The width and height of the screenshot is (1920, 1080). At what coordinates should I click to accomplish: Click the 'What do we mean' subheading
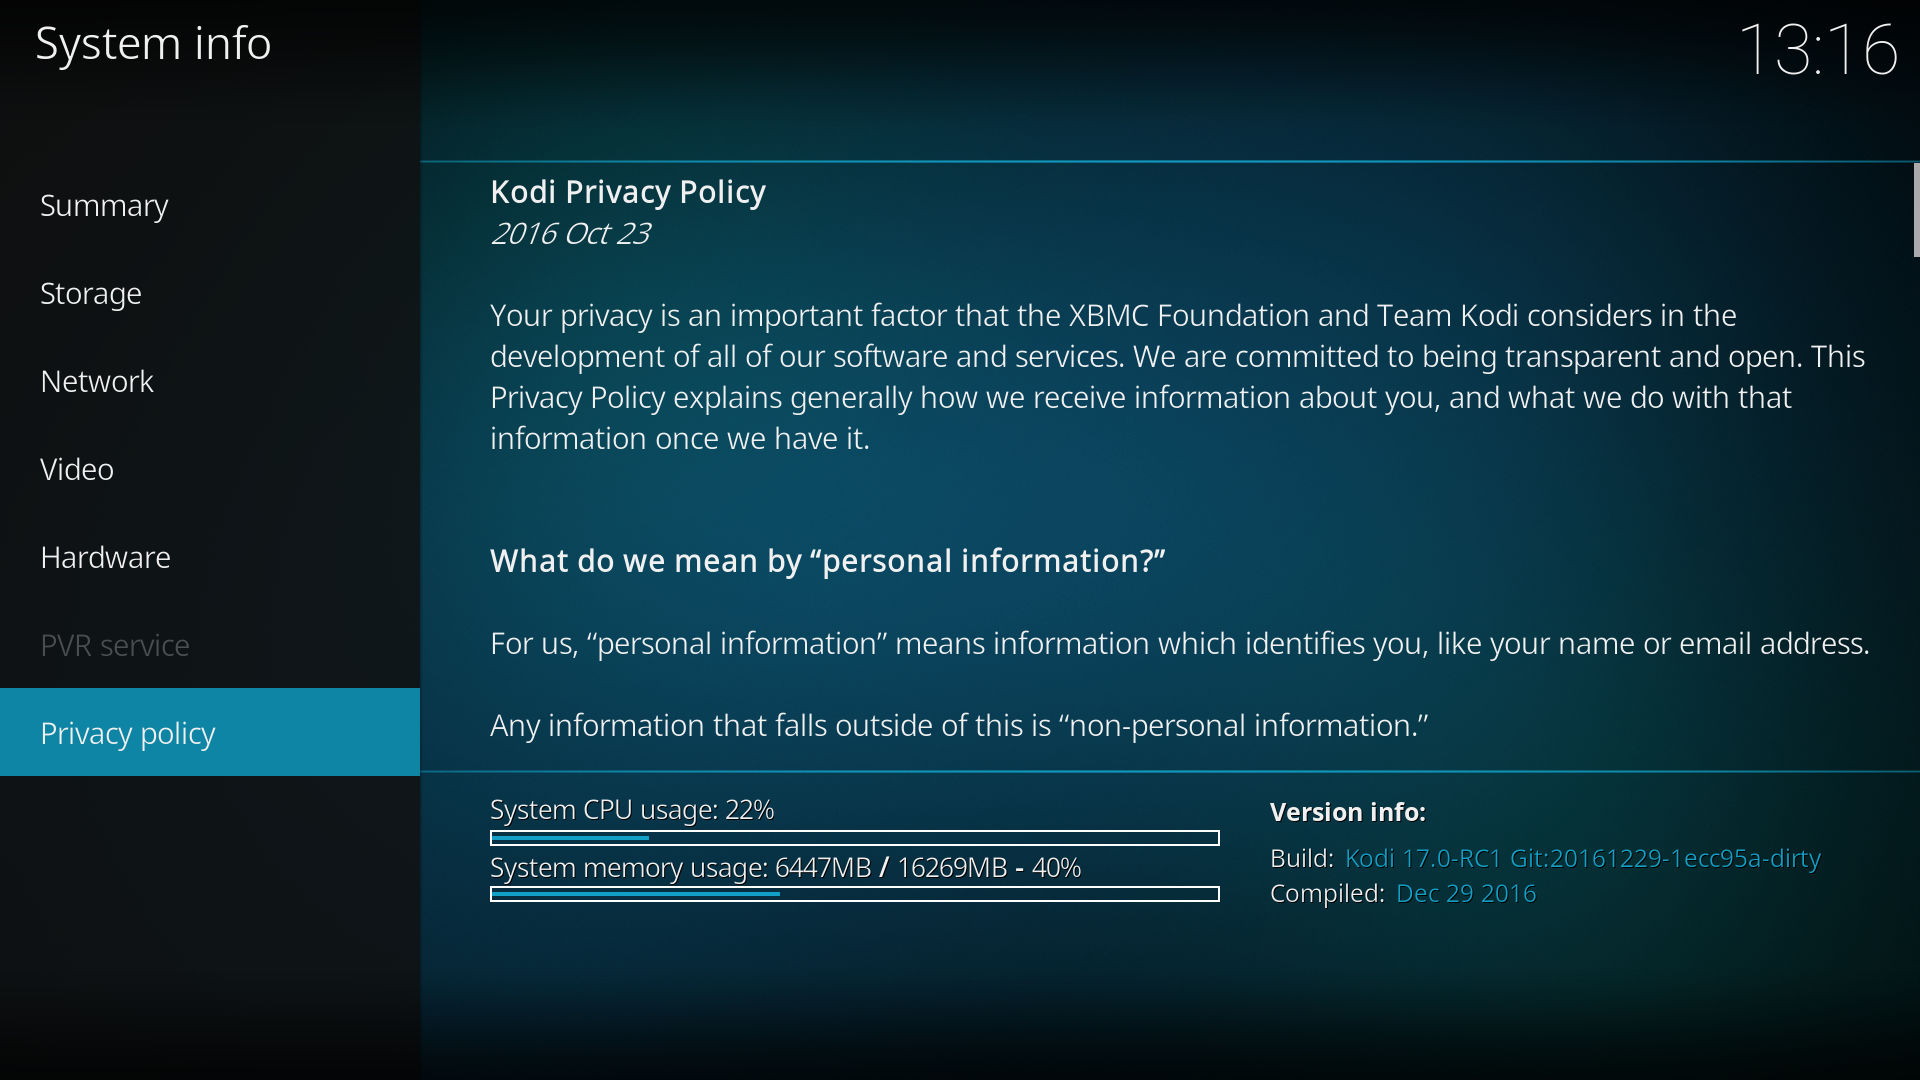pos(828,561)
